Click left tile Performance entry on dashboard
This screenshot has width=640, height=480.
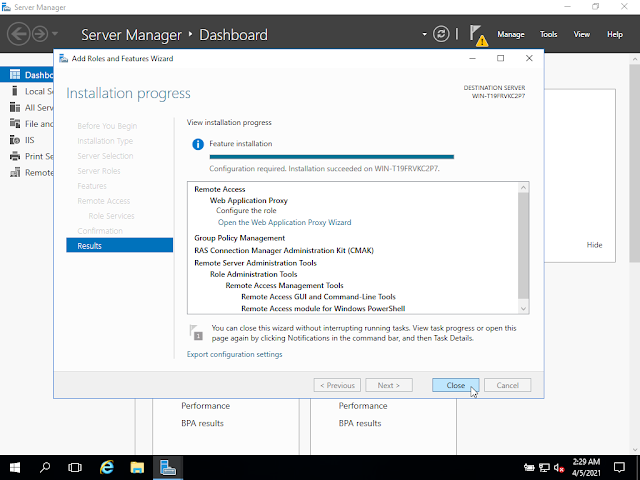[x=205, y=406]
